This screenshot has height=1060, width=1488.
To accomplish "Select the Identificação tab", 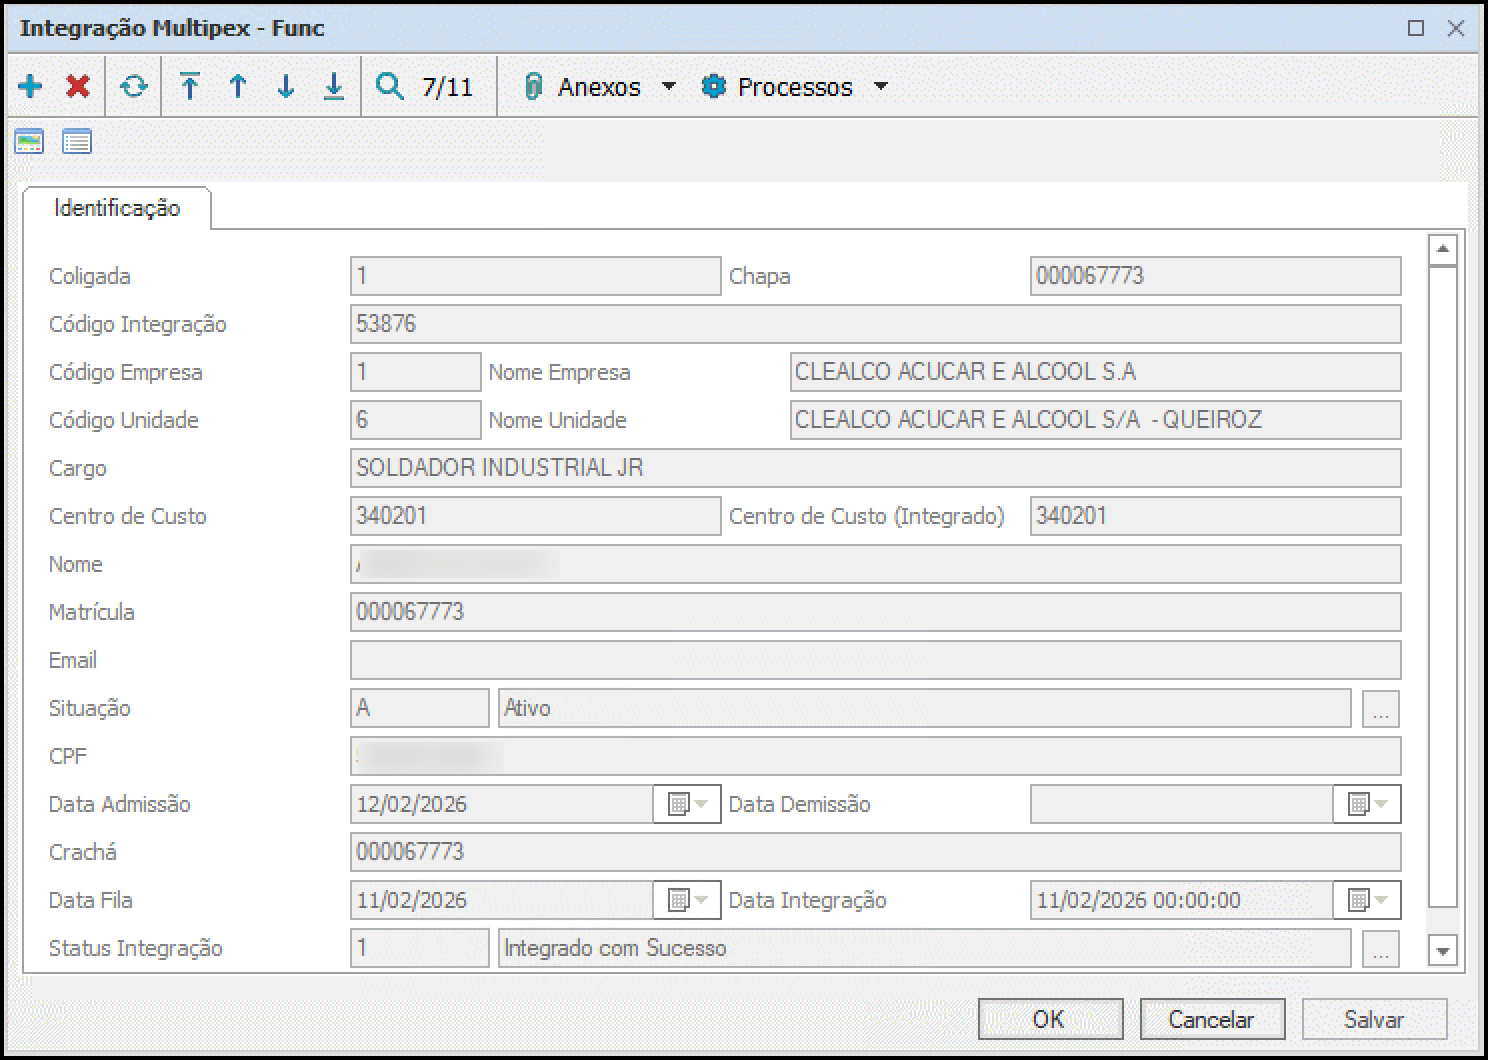I will click(x=117, y=208).
